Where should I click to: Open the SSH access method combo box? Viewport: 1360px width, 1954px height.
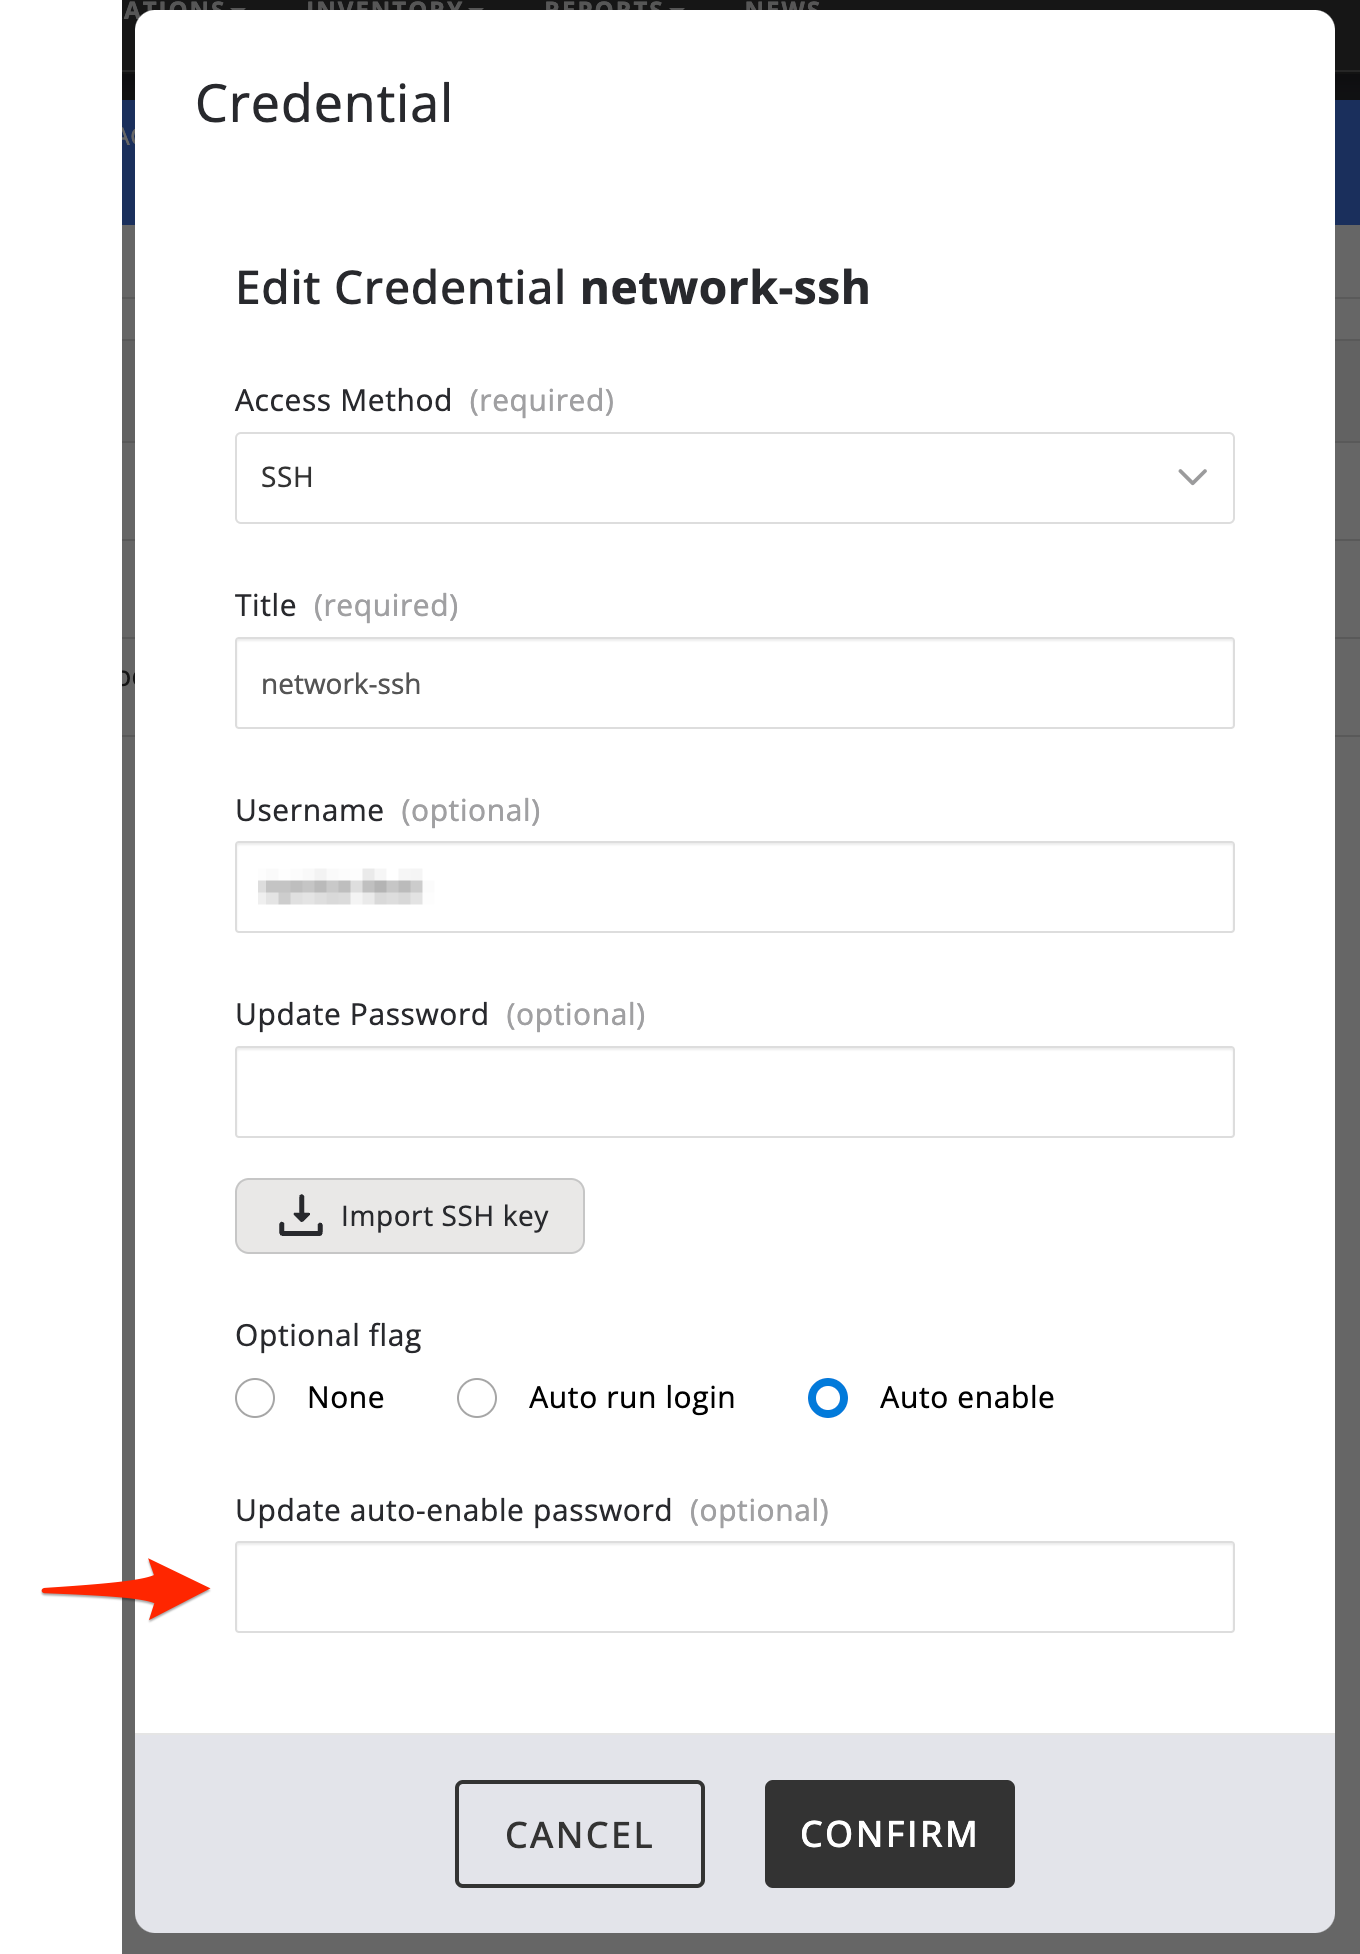700,478
